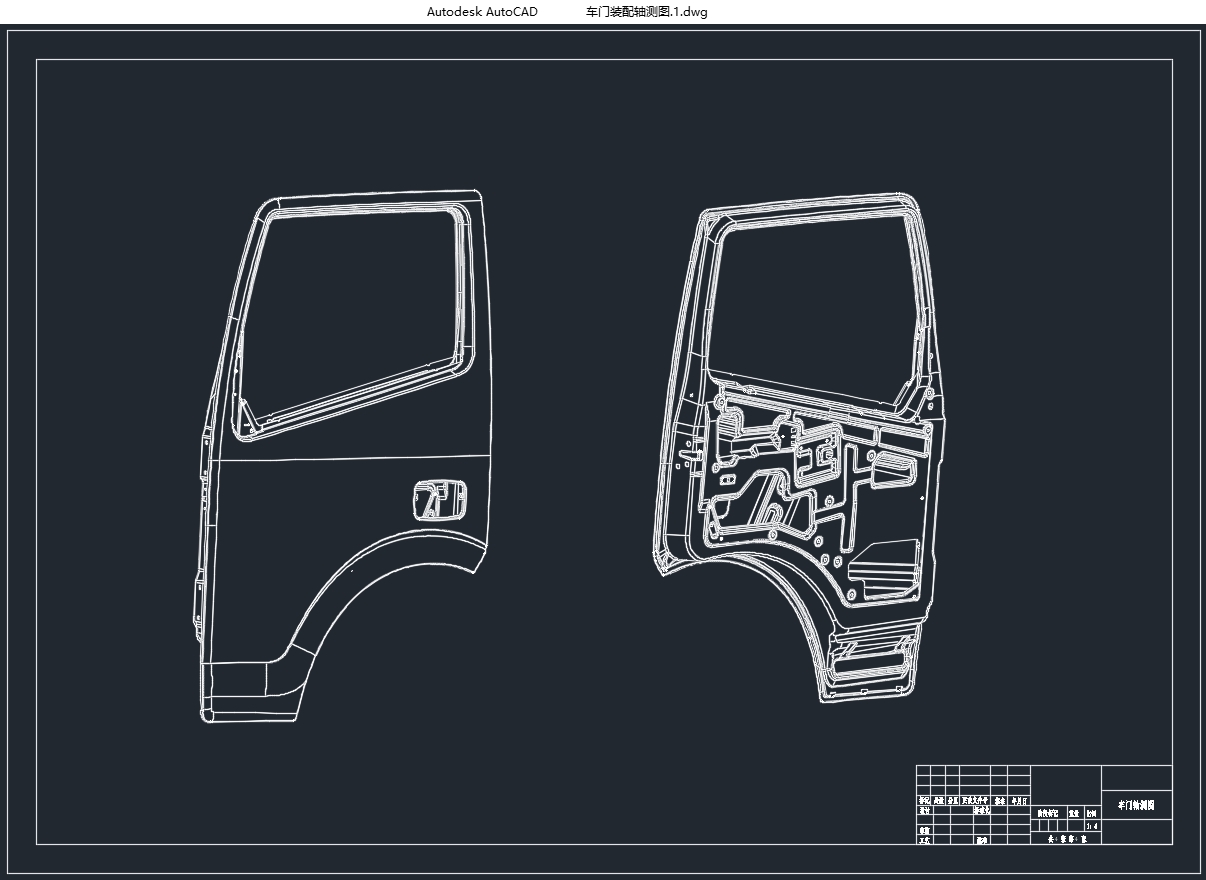The height and width of the screenshot is (880, 1206).
Task: Click the exterior door handle on left door
Action: (x=440, y=498)
